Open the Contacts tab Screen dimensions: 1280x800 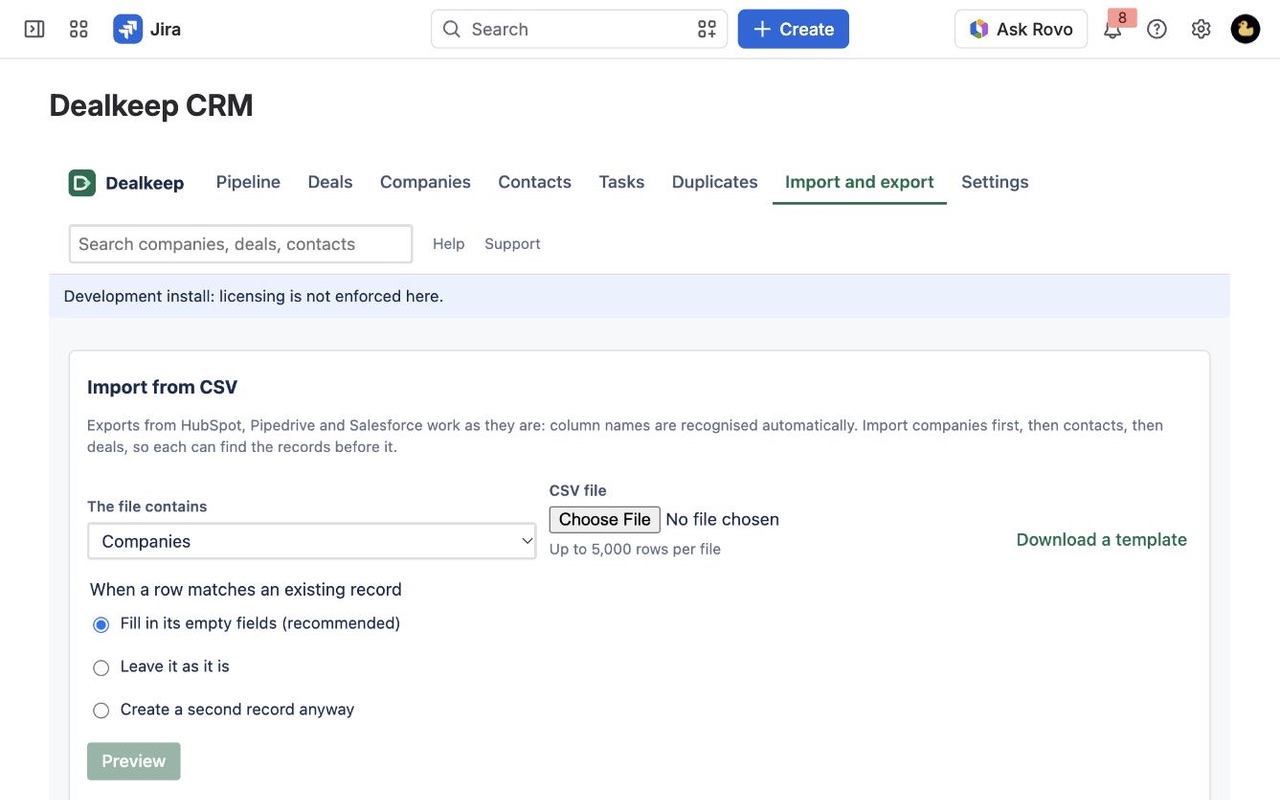535,182
